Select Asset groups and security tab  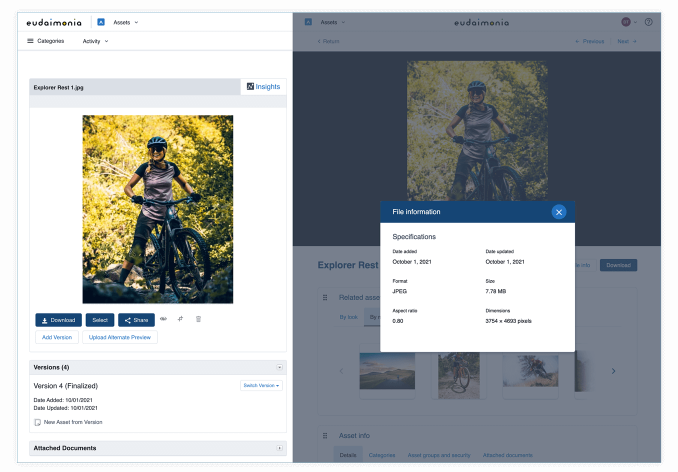click(439, 455)
